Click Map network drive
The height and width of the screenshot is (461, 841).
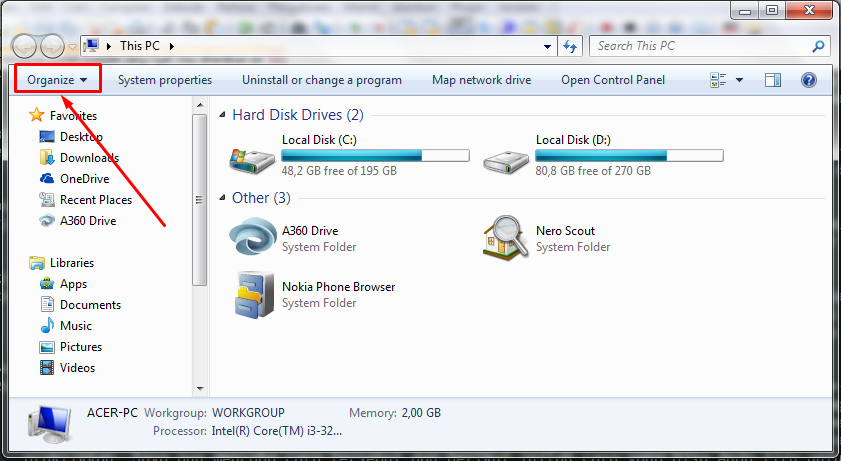coord(481,80)
